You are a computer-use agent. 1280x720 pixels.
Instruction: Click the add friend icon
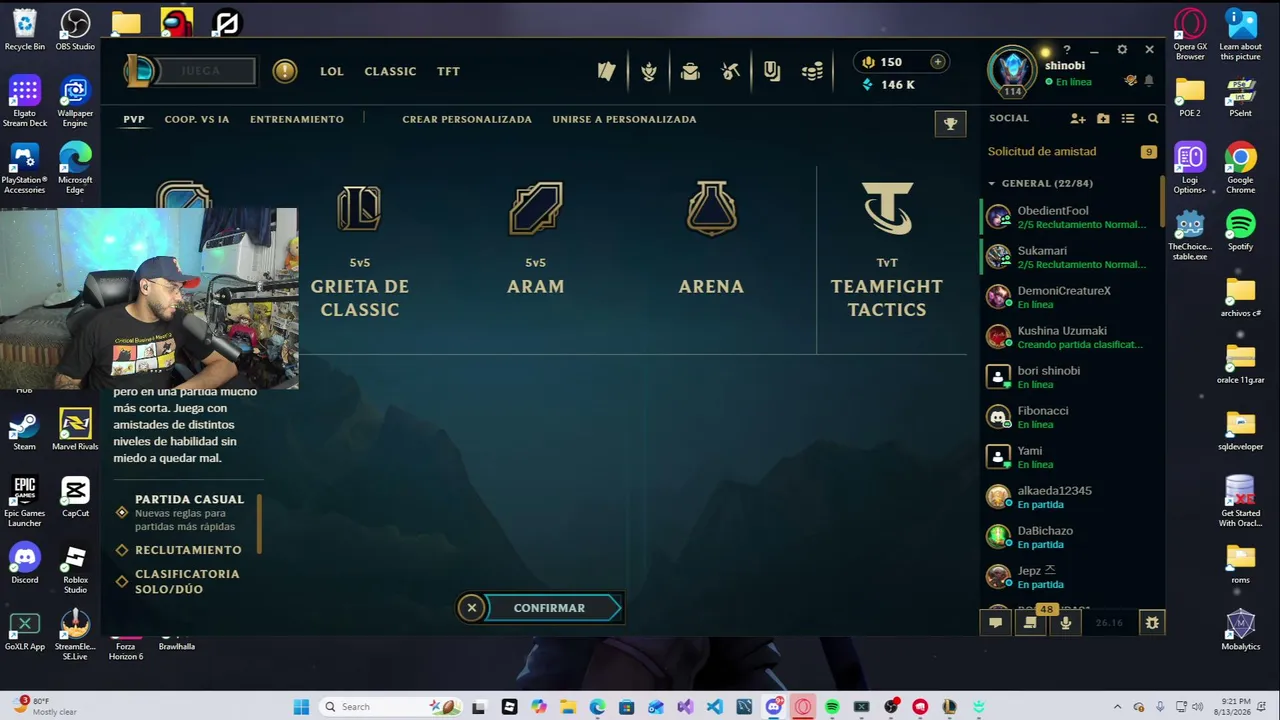pyautogui.click(x=1077, y=119)
